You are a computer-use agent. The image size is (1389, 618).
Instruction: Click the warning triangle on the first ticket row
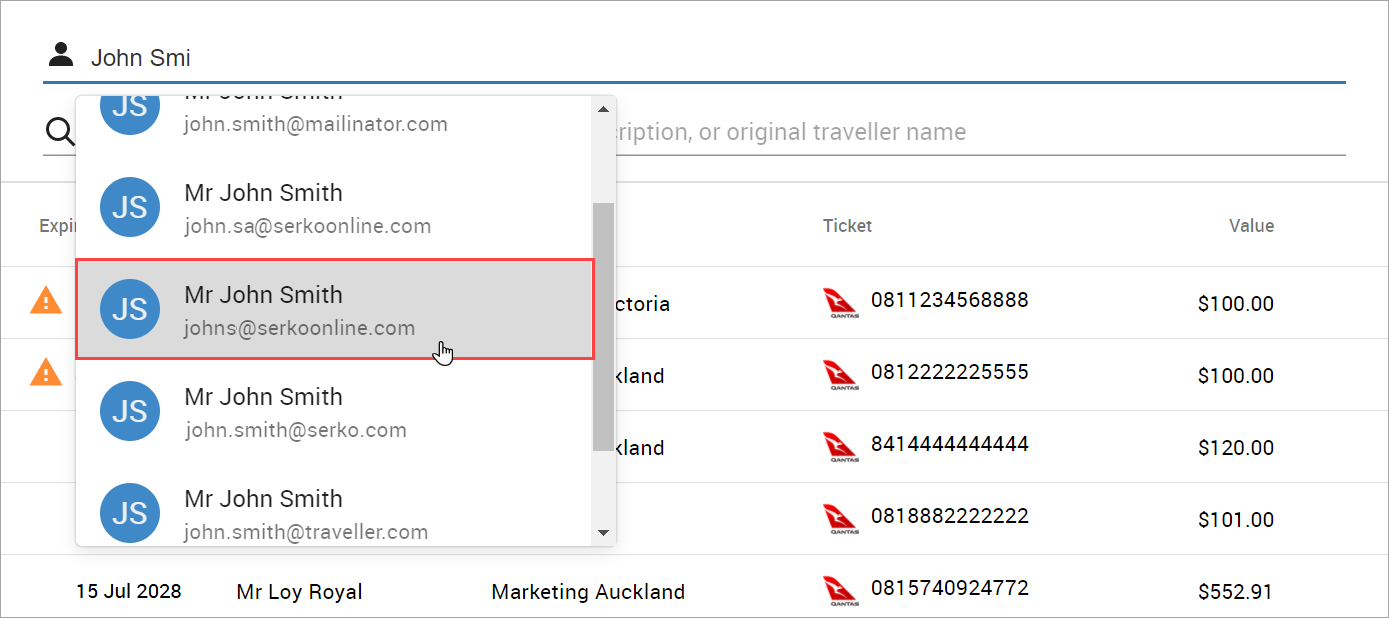click(x=46, y=300)
